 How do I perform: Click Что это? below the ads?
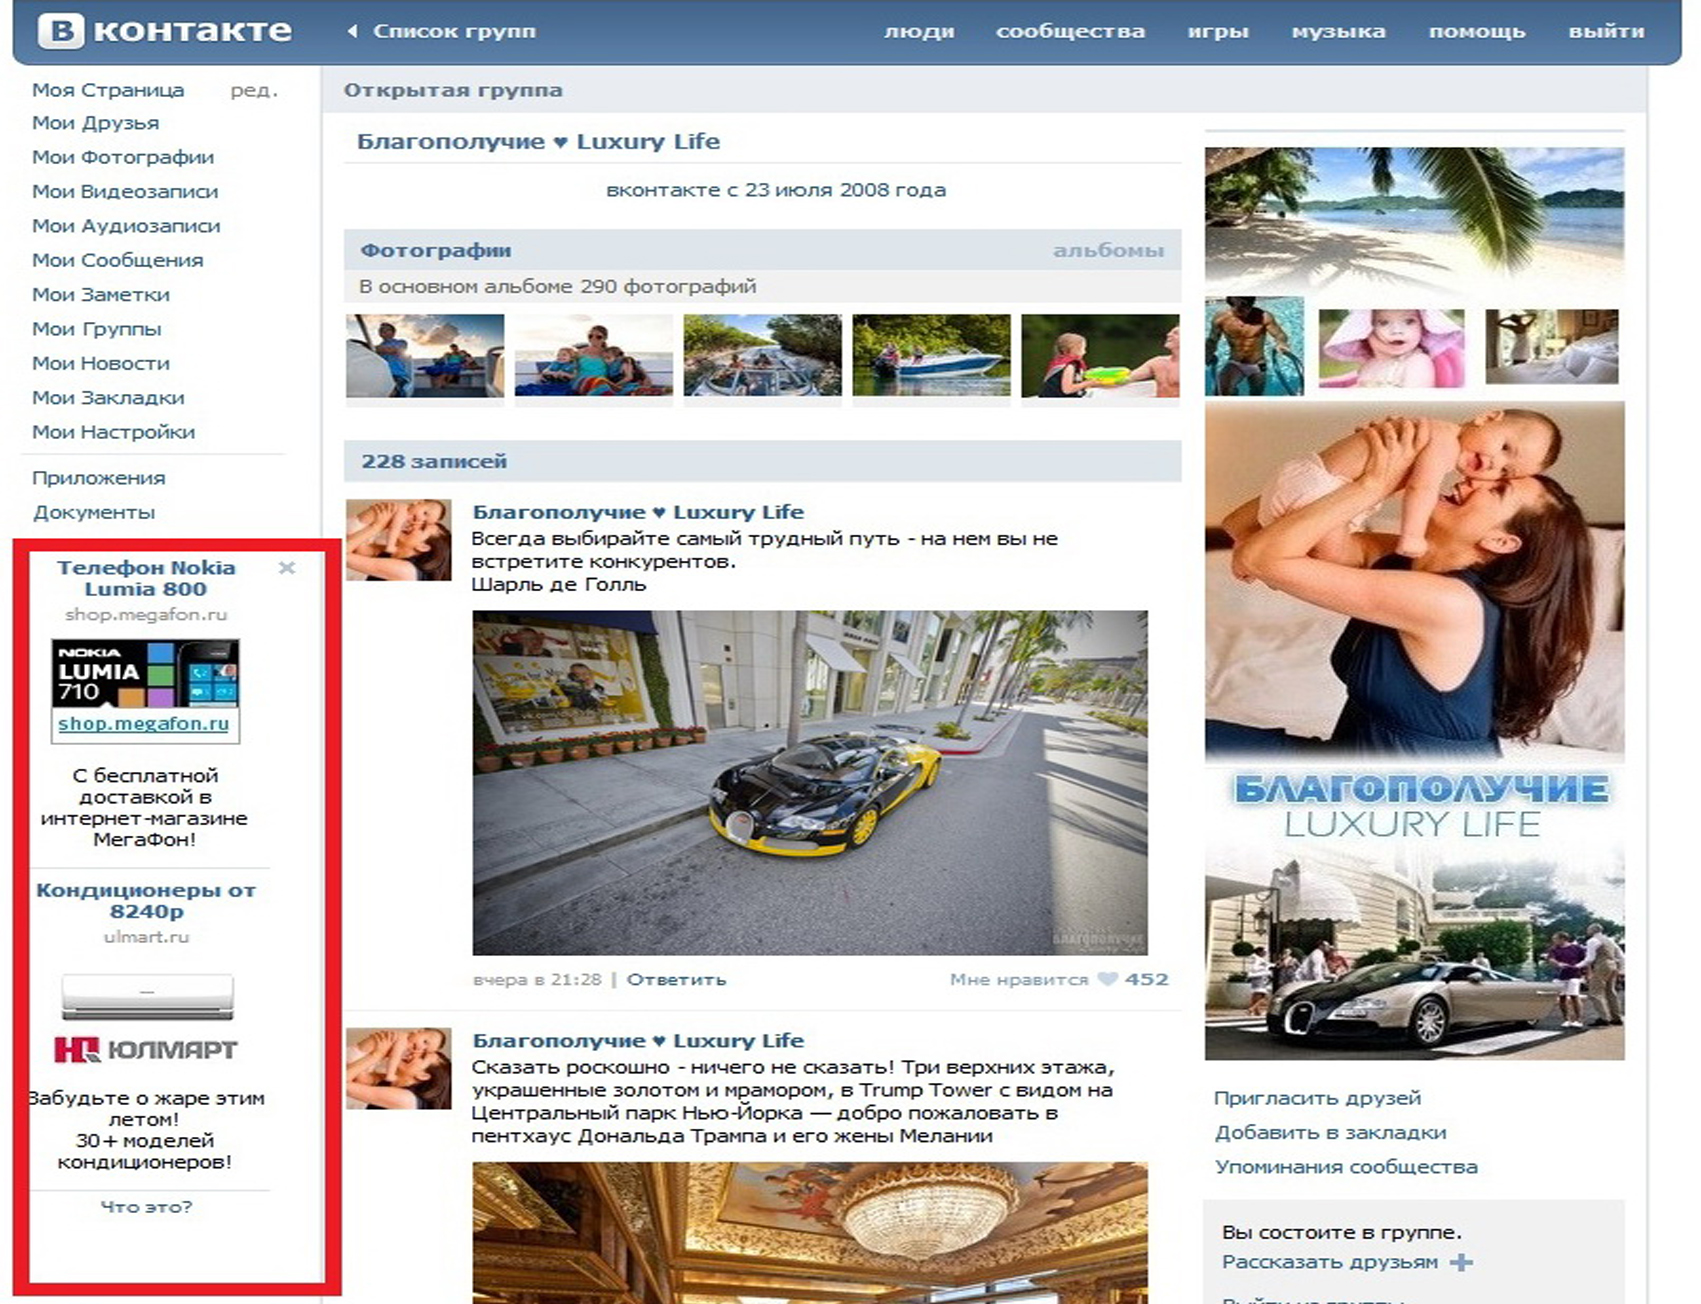point(146,1207)
